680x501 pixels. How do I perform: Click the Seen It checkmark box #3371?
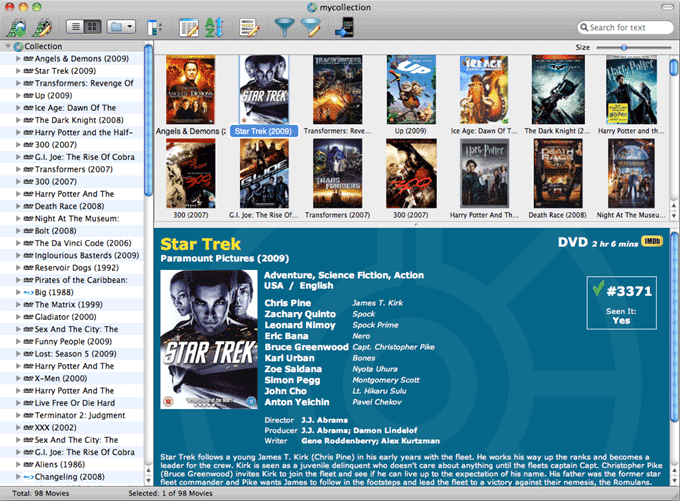(621, 303)
